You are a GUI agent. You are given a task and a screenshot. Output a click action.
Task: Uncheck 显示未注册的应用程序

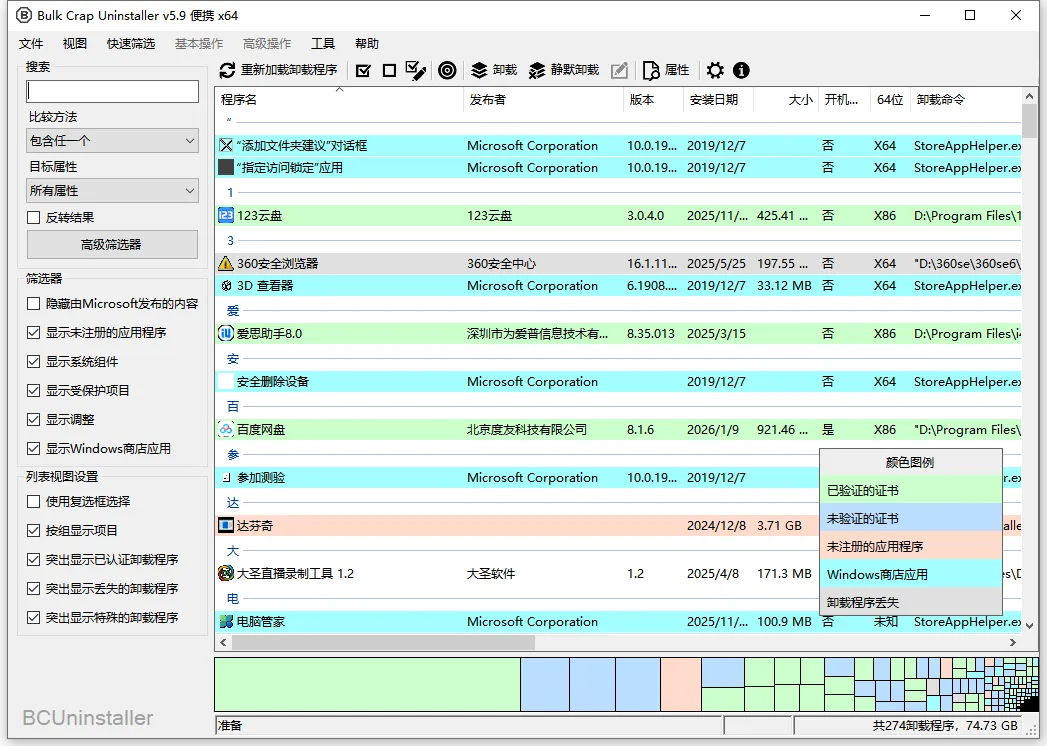point(33,332)
